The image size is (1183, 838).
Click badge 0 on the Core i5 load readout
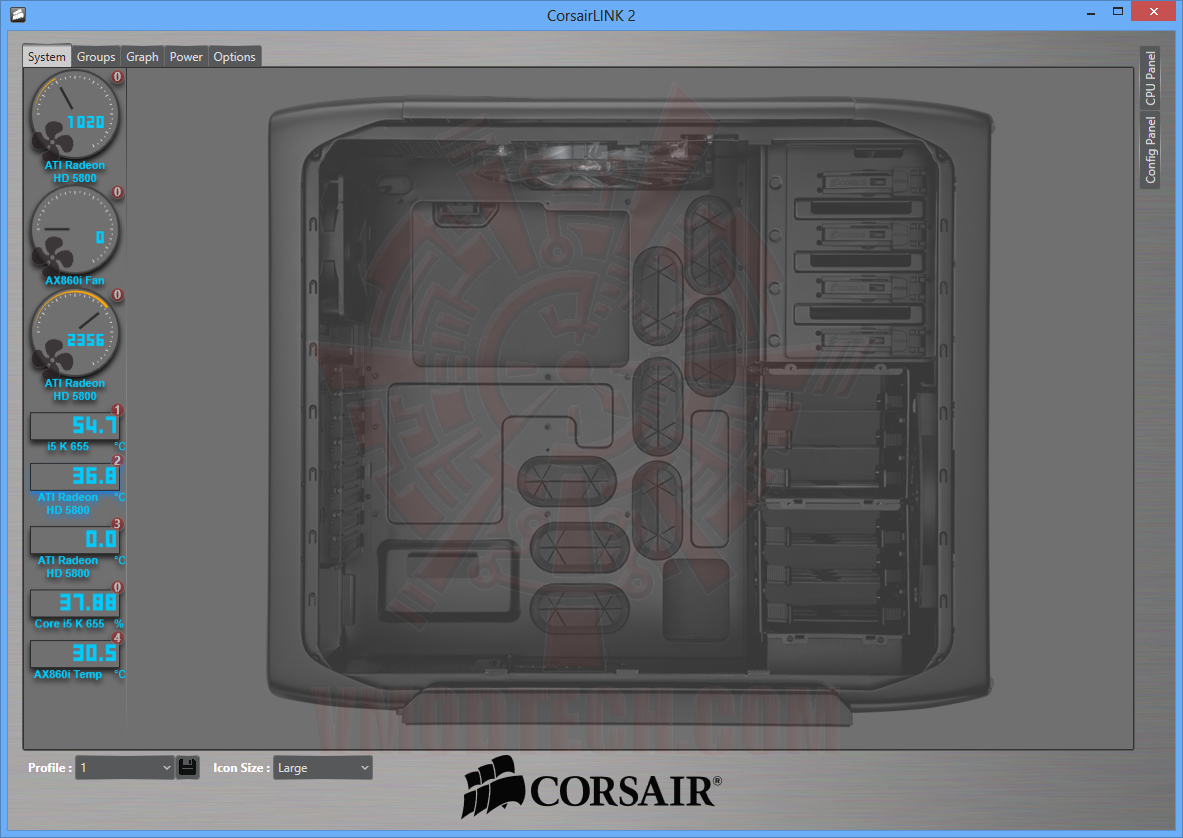pyautogui.click(x=117, y=588)
